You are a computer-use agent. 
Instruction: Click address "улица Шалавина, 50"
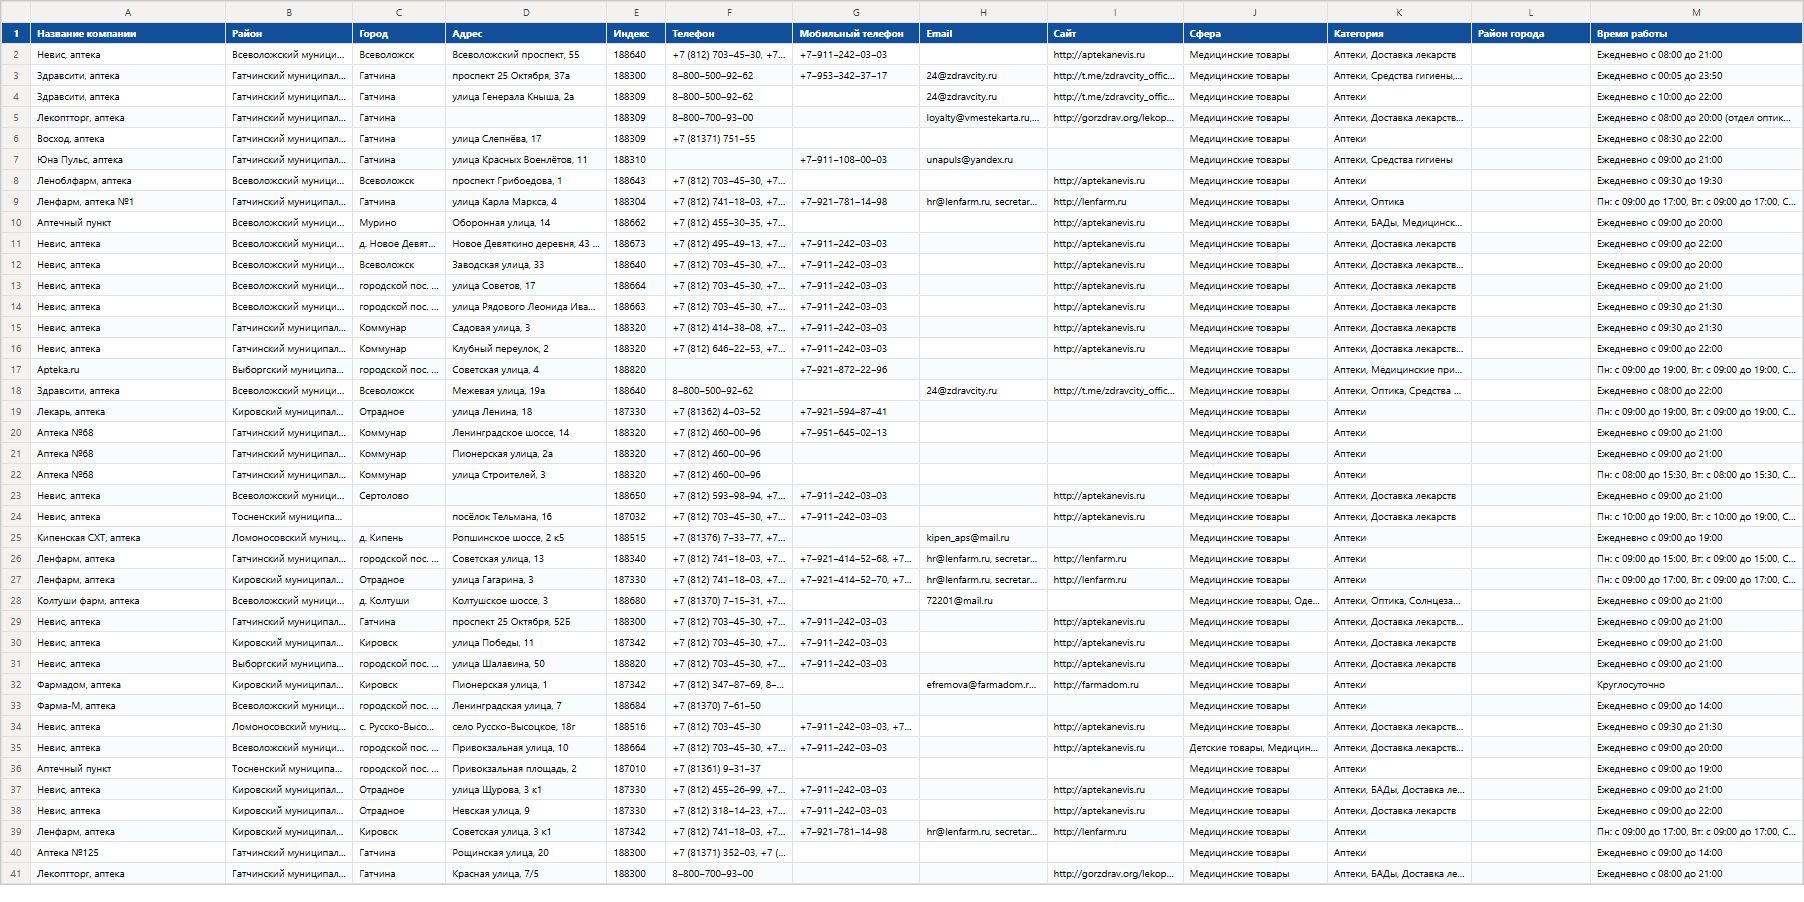(x=526, y=664)
